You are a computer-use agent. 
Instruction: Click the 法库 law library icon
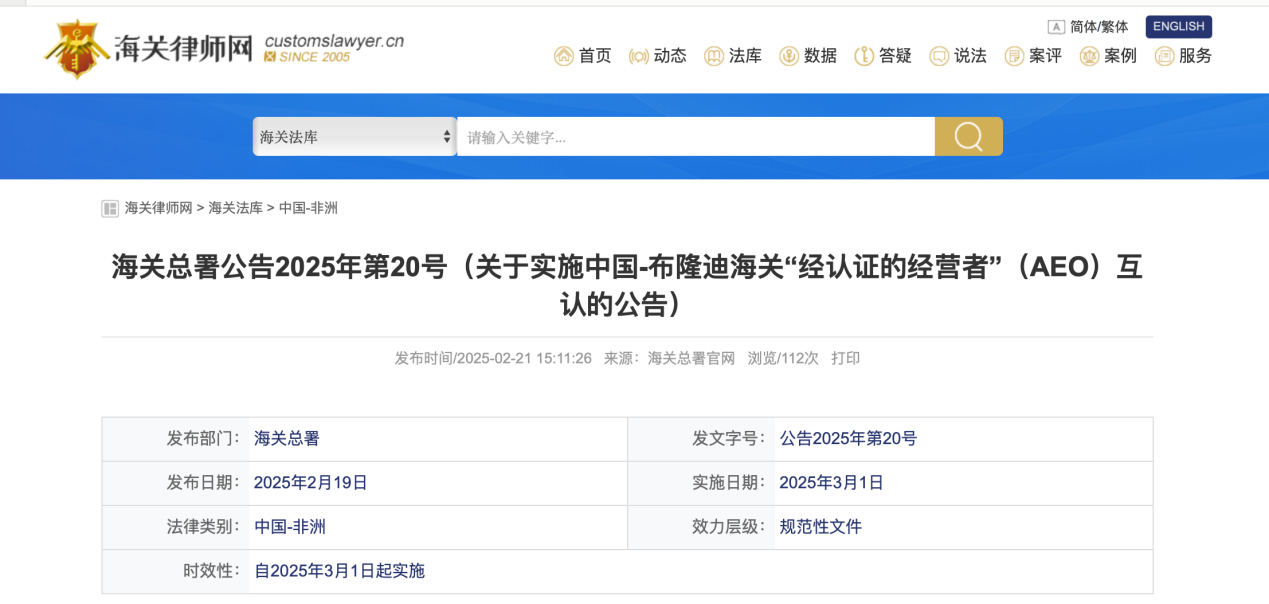click(714, 56)
